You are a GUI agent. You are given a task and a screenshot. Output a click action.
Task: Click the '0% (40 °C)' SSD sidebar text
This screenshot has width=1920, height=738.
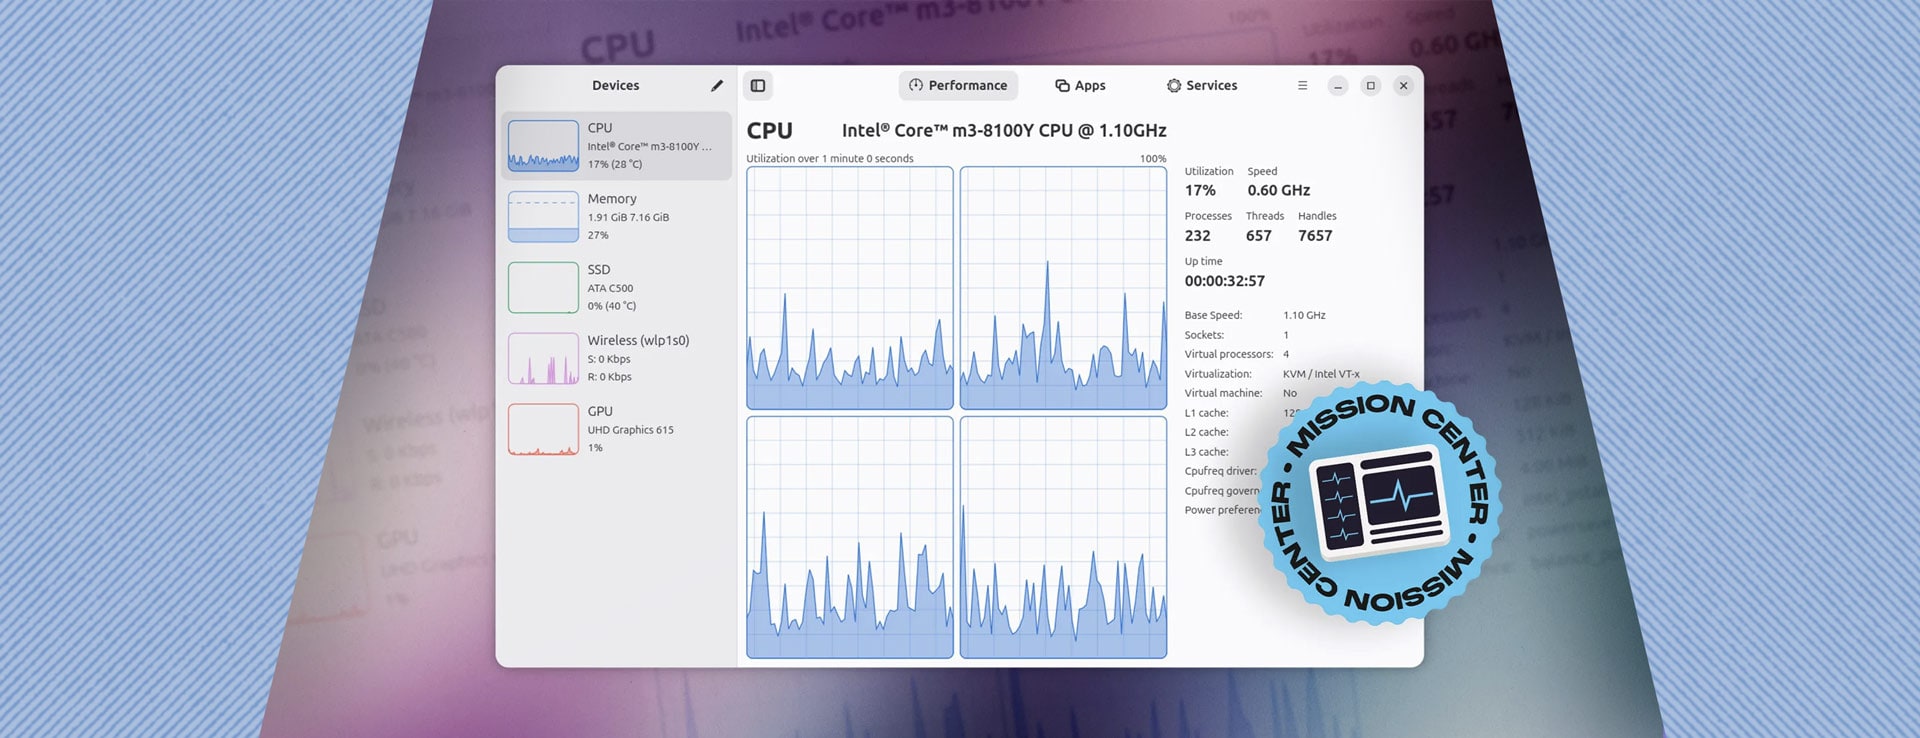[x=611, y=306]
